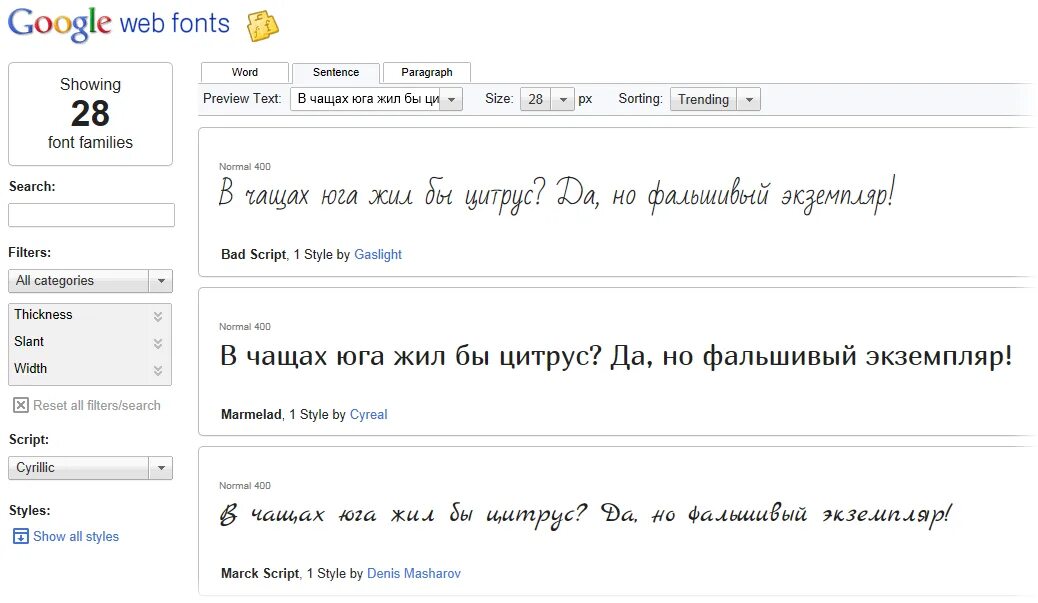The width and height of the screenshot is (1038, 603).
Task: Click the yellow font book icon
Action: (262, 26)
